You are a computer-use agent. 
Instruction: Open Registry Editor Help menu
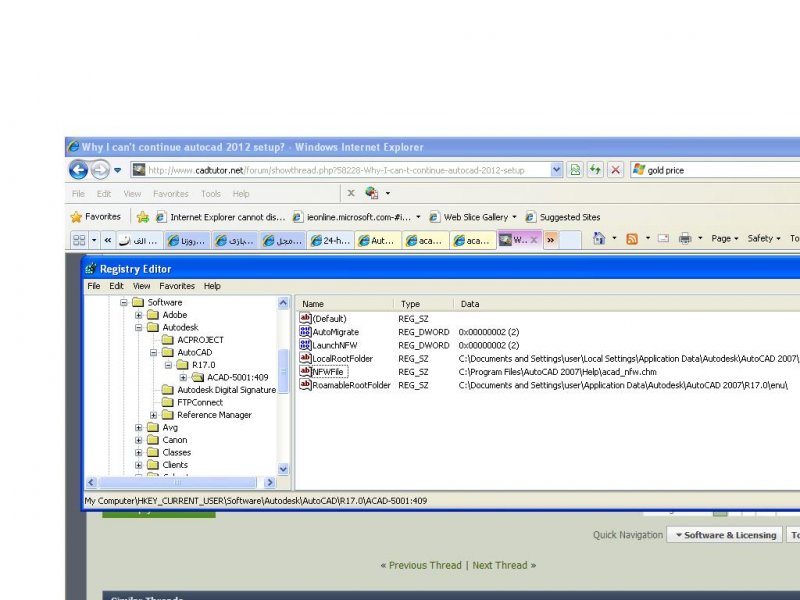click(x=212, y=286)
